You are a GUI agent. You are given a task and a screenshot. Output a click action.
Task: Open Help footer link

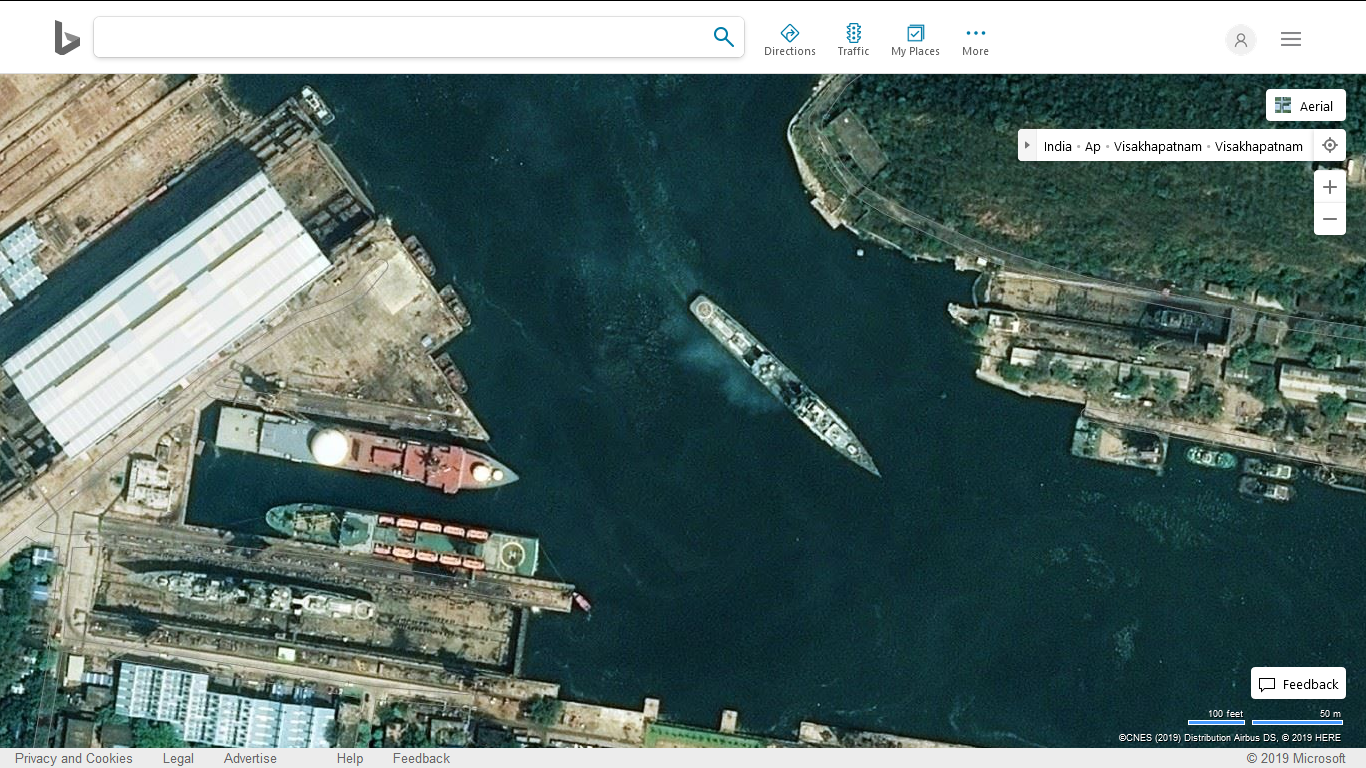point(350,758)
